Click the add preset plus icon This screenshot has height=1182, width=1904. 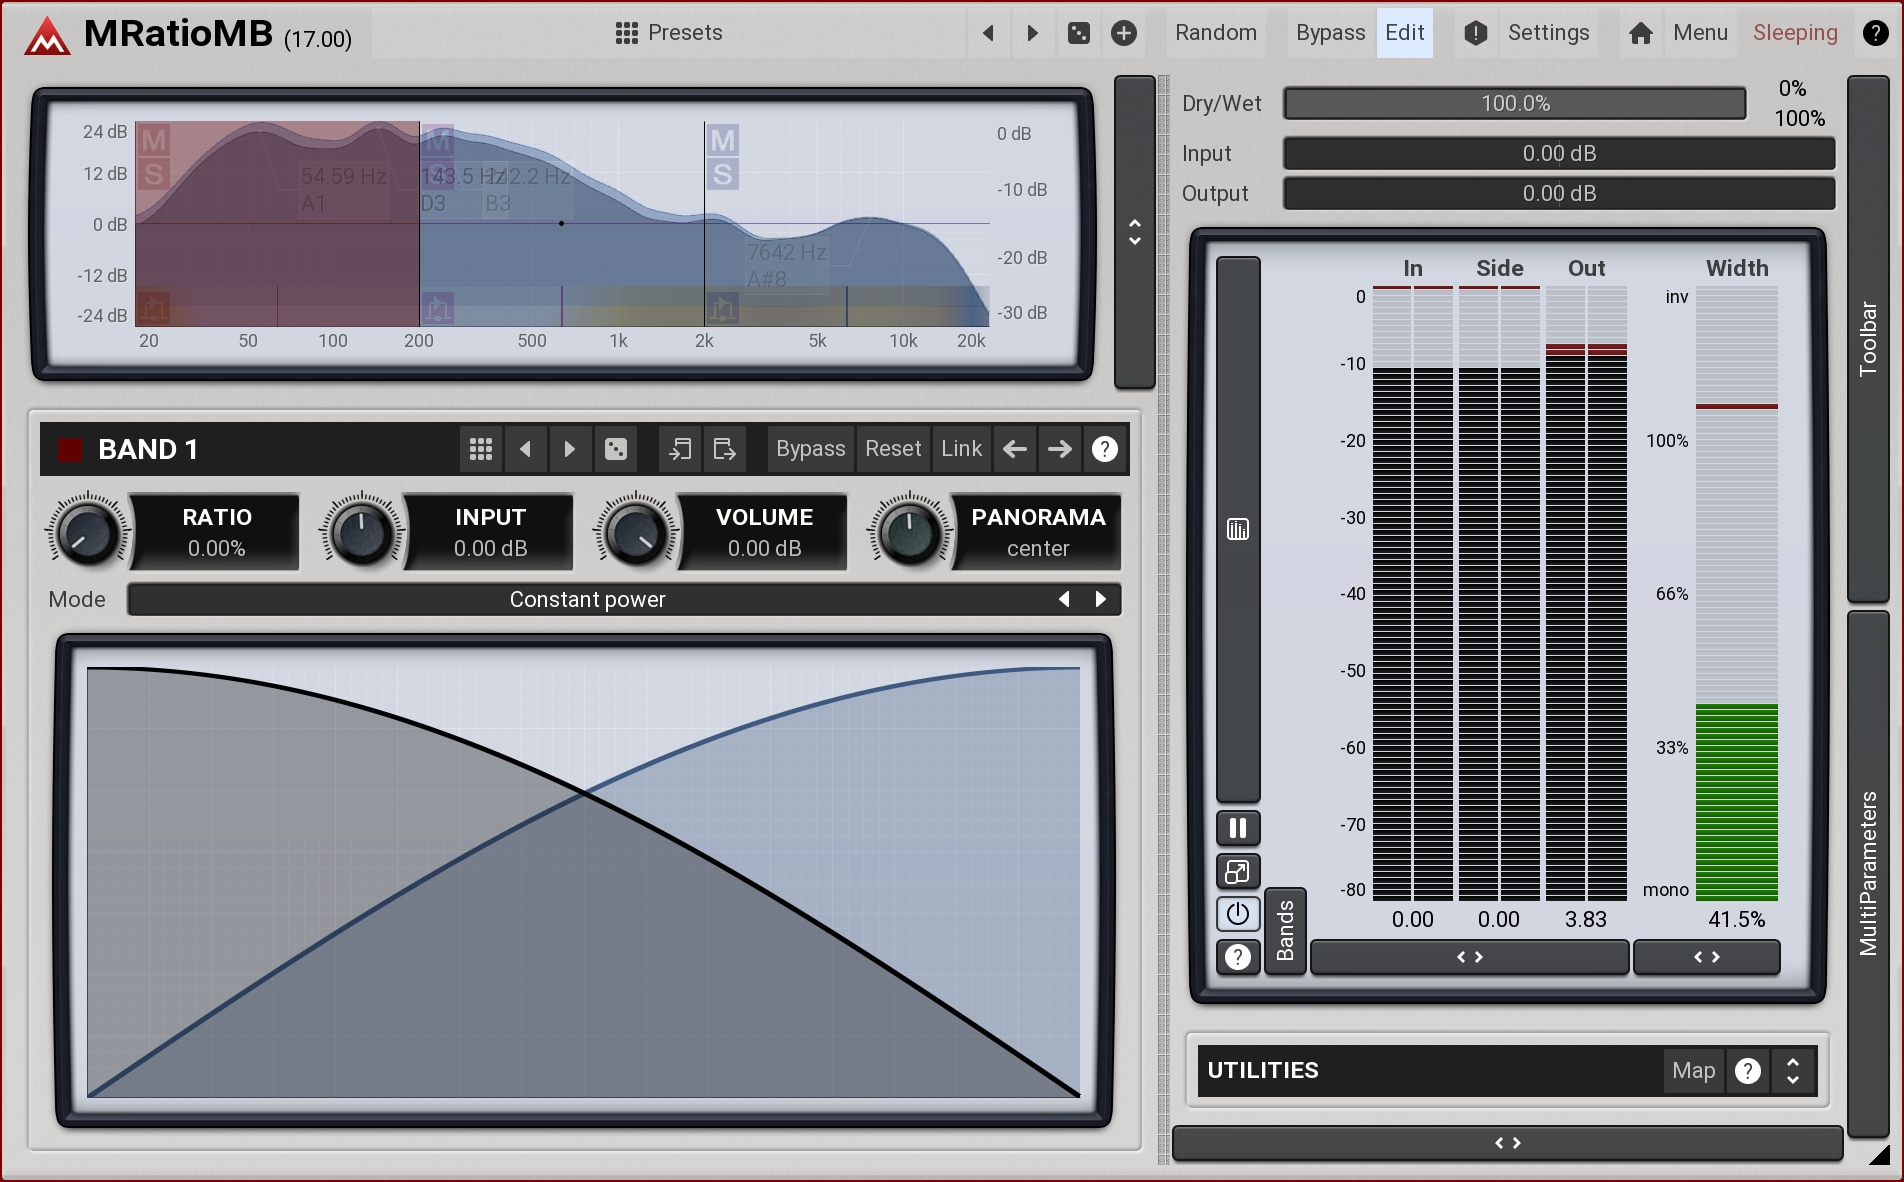pyautogui.click(x=1124, y=33)
